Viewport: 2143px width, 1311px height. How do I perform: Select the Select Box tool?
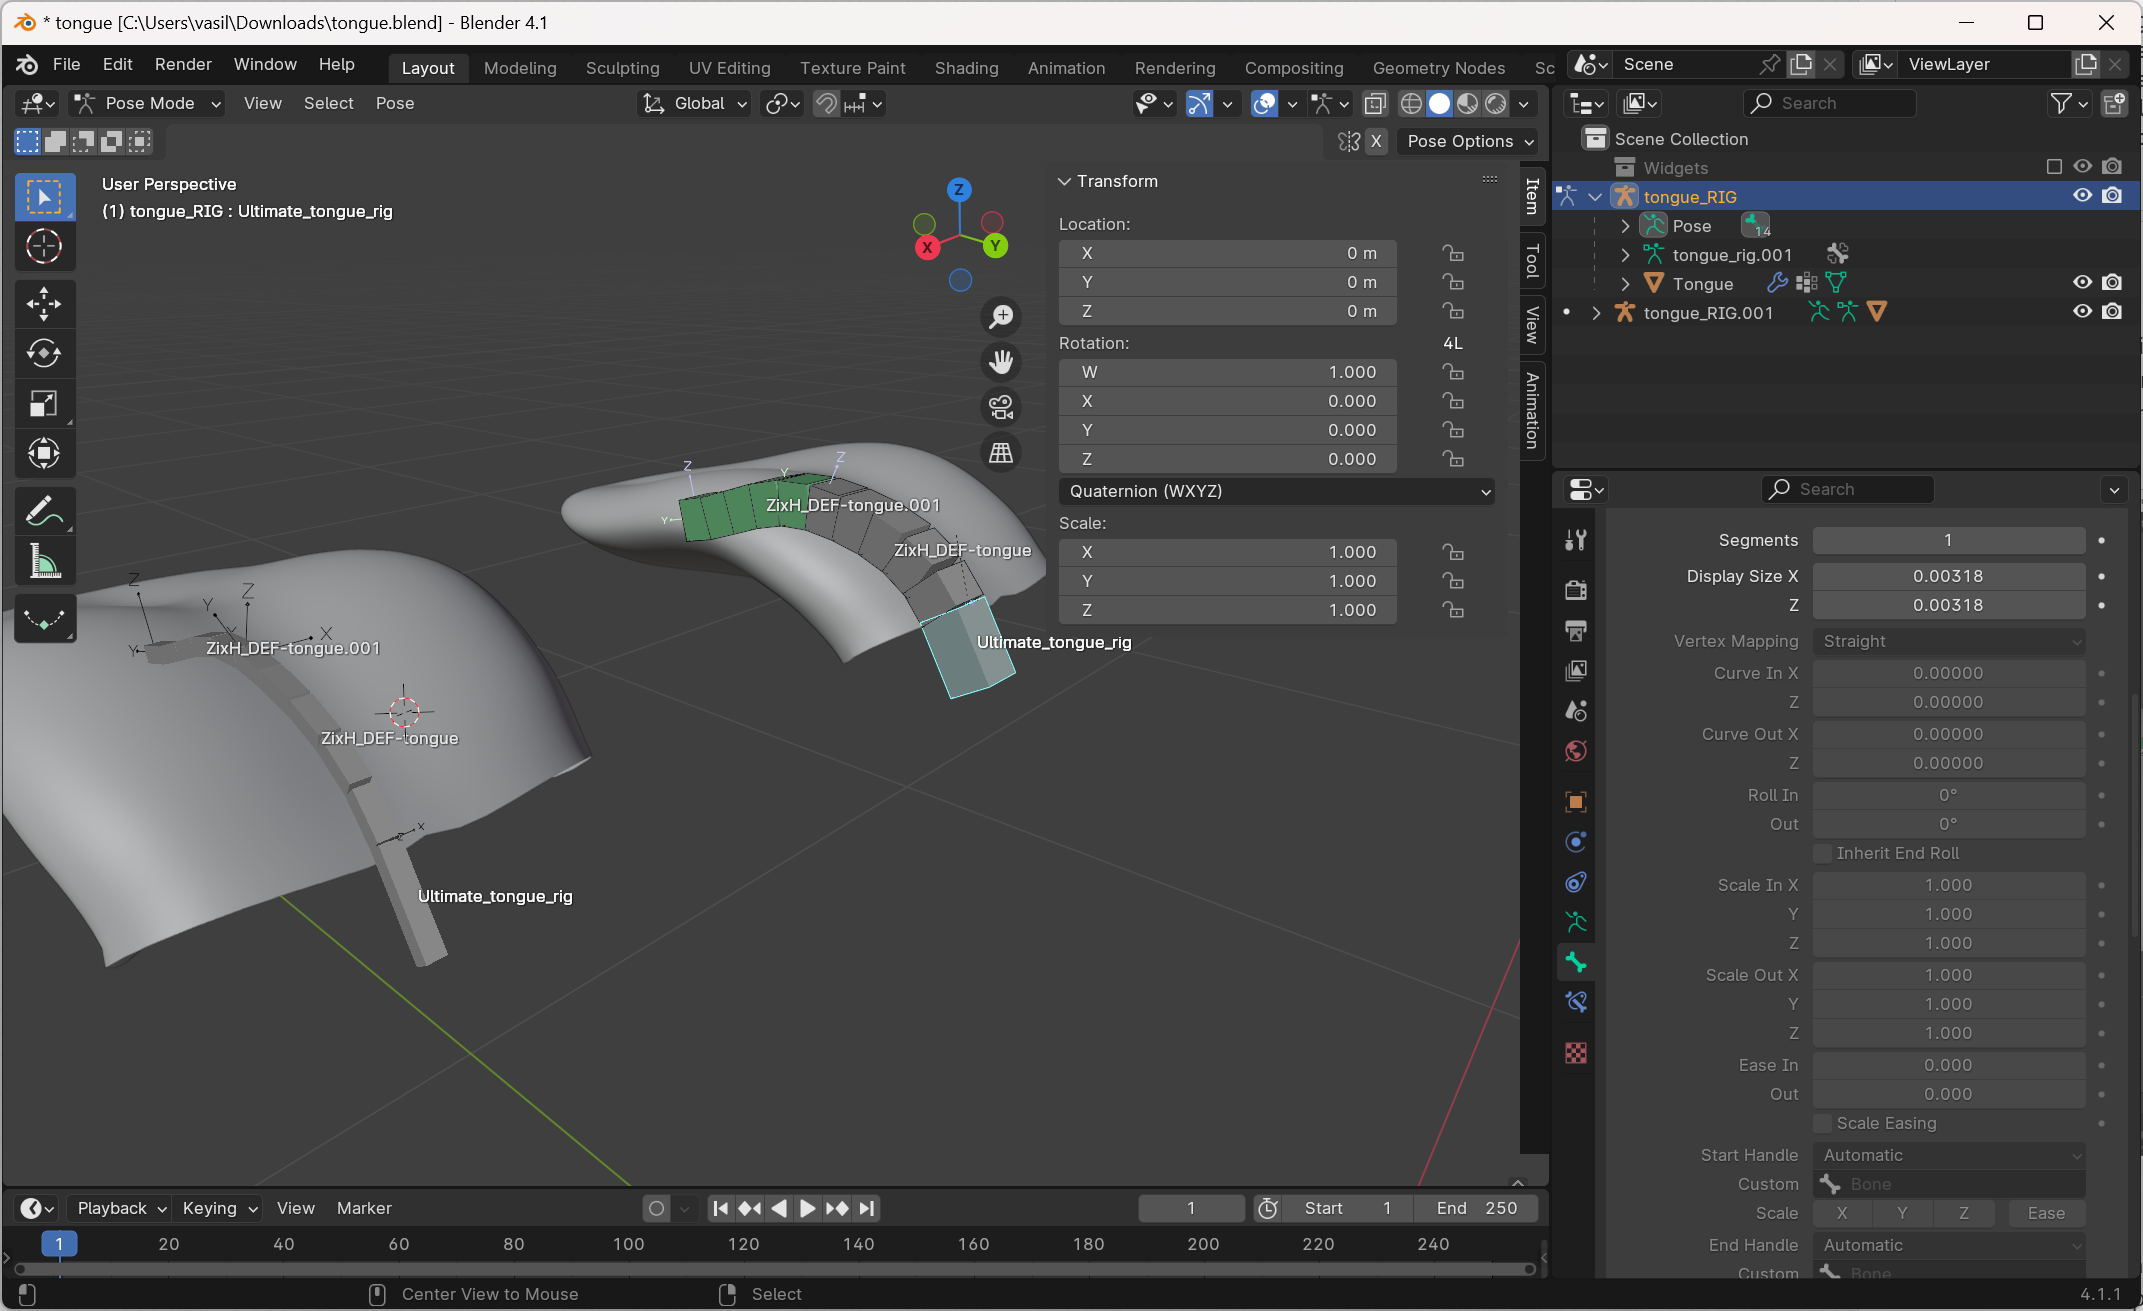pyautogui.click(x=44, y=197)
